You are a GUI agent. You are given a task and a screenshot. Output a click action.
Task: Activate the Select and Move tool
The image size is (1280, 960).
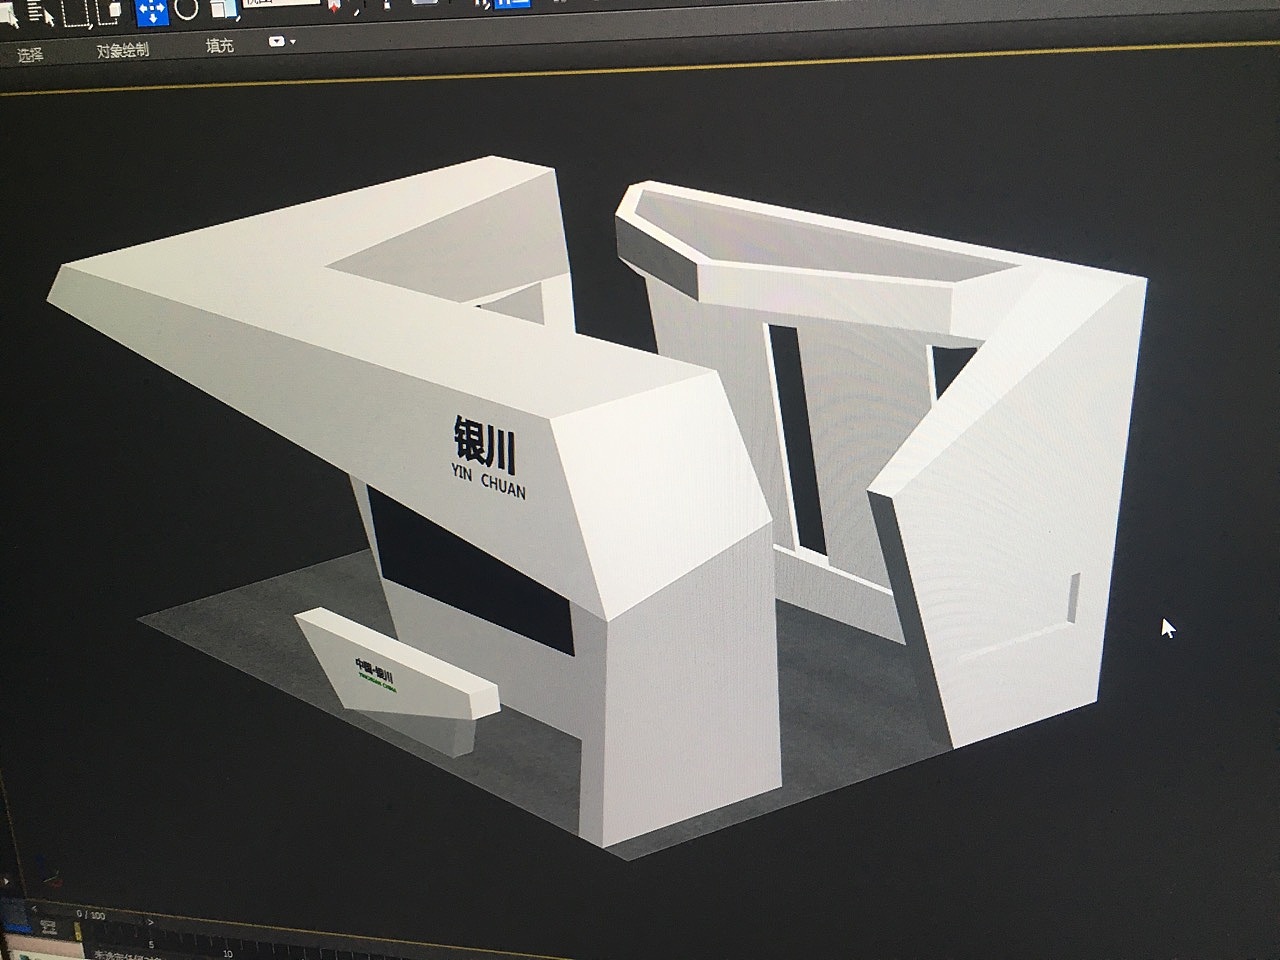pos(151,11)
